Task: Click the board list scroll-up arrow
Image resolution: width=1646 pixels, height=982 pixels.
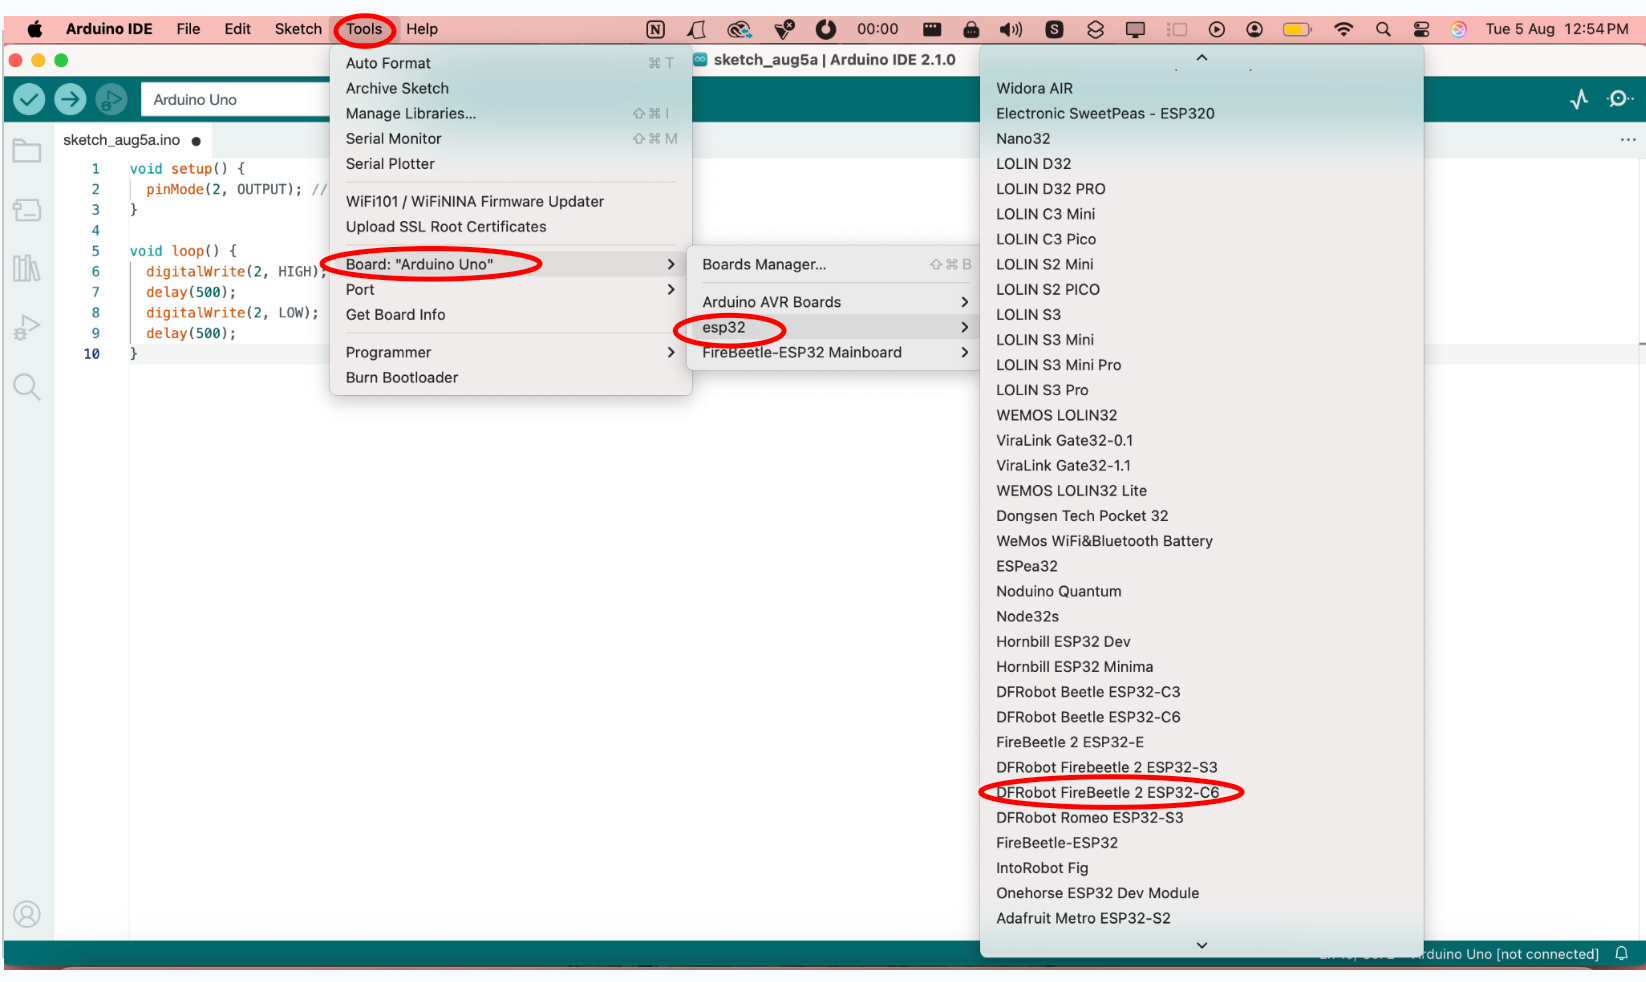Action: click(x=1202, y=58)
